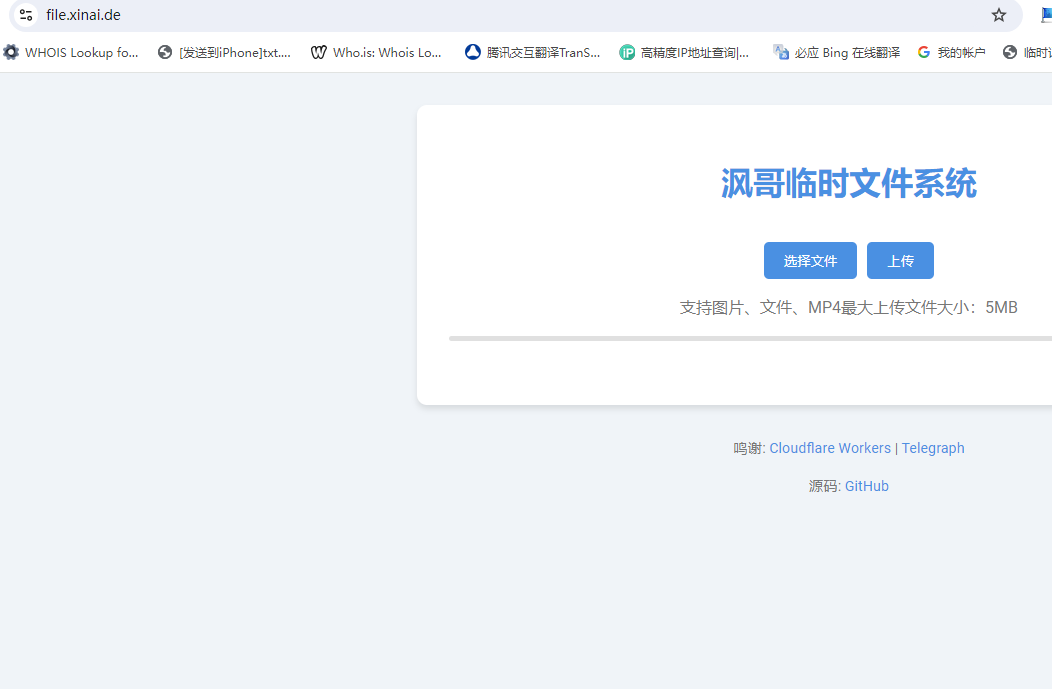This screenshot has width=1052, height=689.
Task: Click the 上传 upload button
Action: [900, 260]
